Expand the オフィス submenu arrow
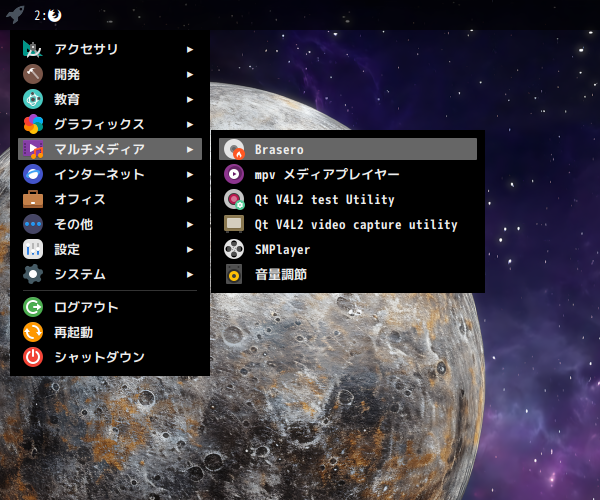 tap(190, 199)
